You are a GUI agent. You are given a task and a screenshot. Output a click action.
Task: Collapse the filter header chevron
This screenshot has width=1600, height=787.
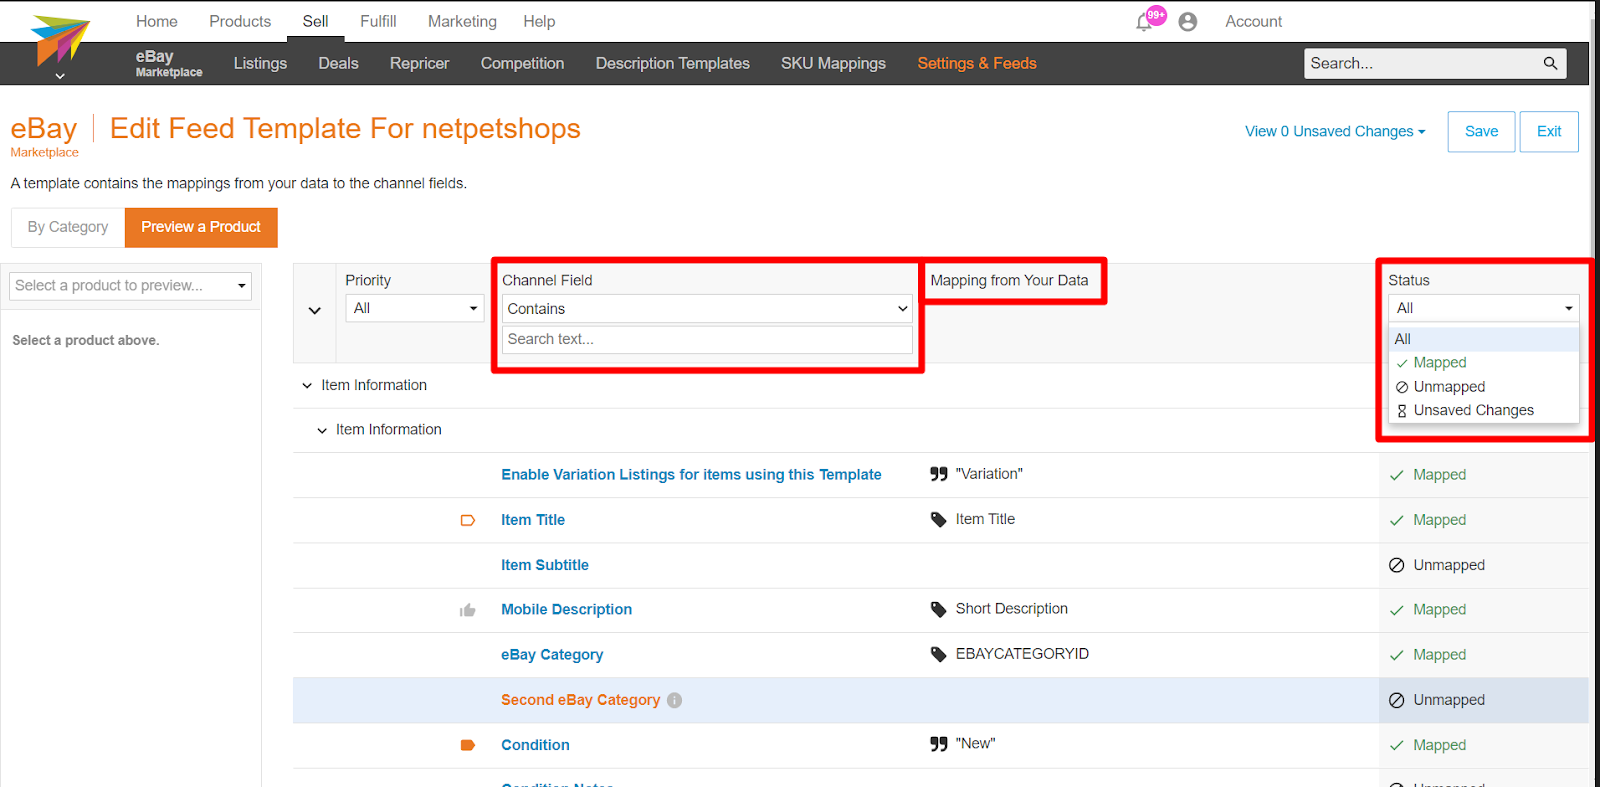pos(315,311)
